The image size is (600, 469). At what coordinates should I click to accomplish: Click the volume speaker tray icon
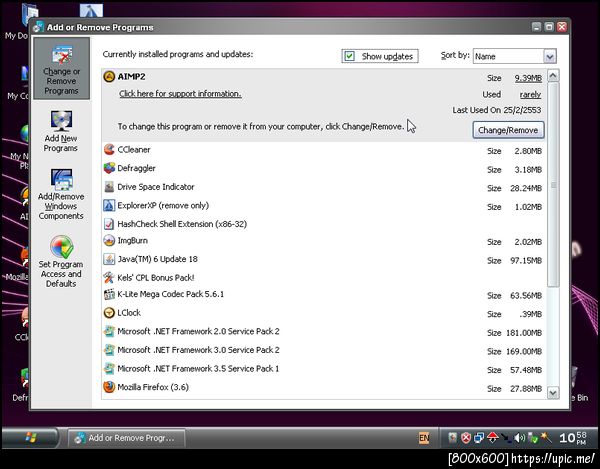[x=519, y=438]
